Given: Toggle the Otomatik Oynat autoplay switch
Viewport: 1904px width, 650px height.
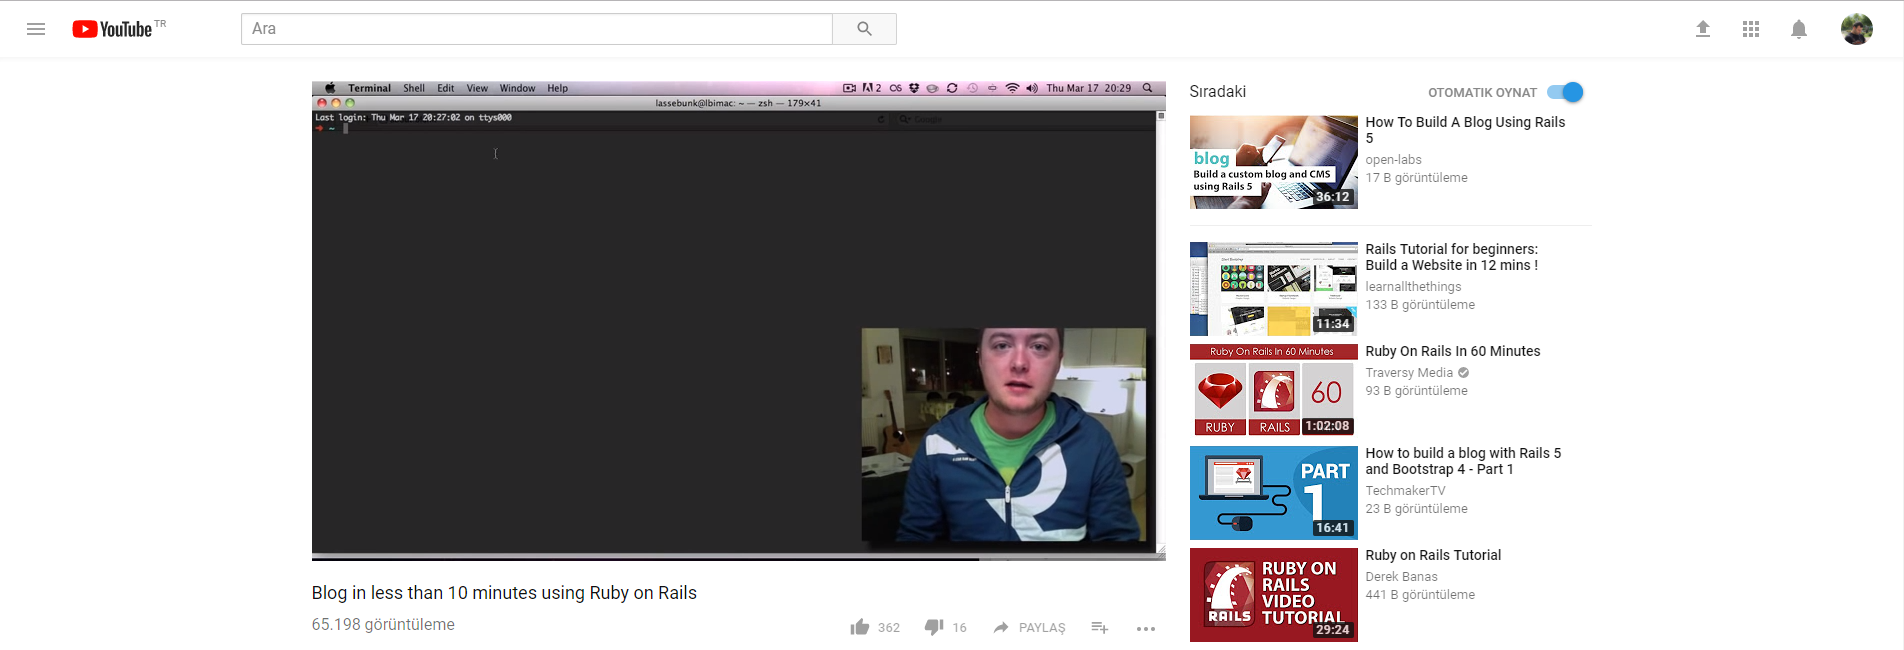Looking at the screenshot, I should point(1565,92).
